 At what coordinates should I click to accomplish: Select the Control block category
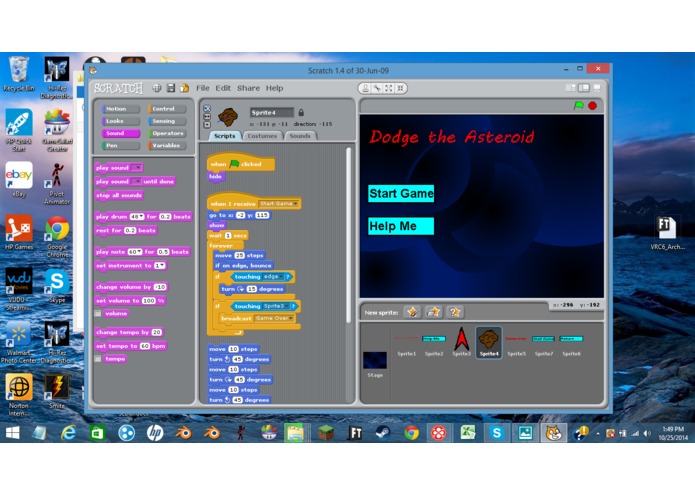click(x=167, y=109)
